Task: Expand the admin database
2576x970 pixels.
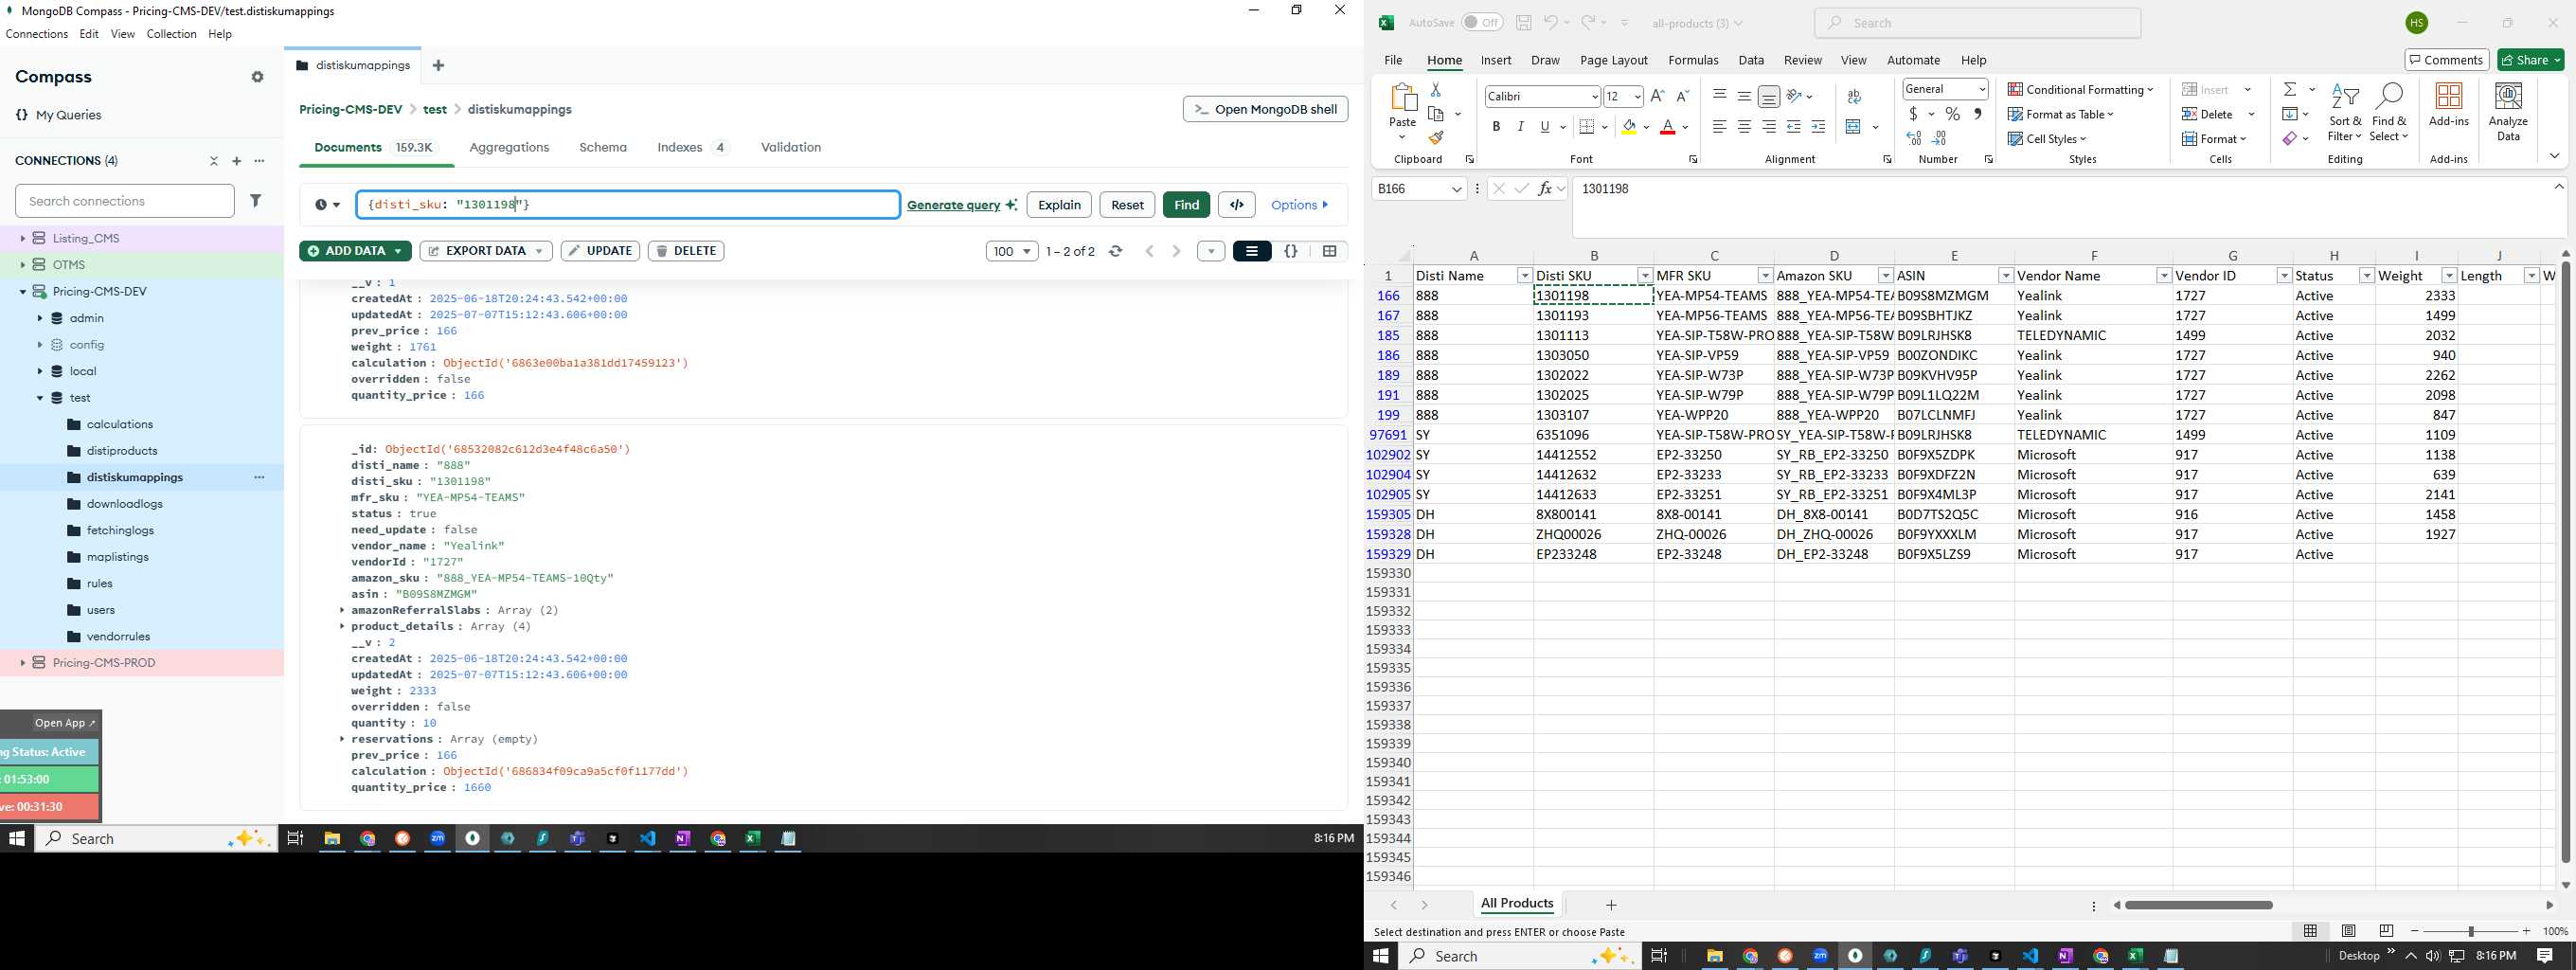Action: point(40,318)
